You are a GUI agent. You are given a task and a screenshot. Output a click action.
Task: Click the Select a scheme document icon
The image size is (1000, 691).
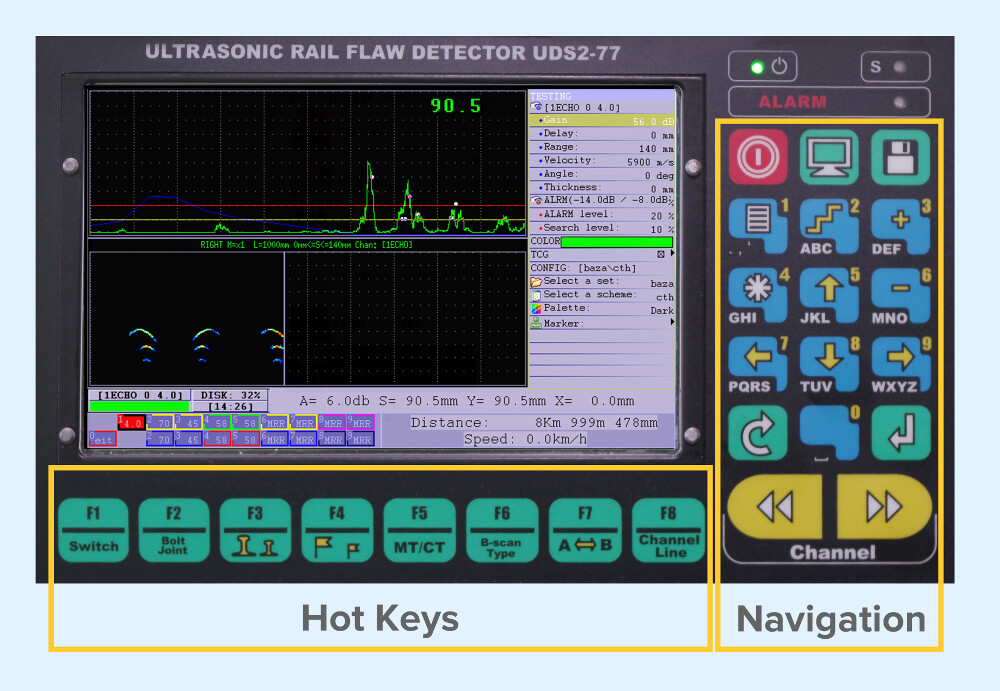coord(536,295)
